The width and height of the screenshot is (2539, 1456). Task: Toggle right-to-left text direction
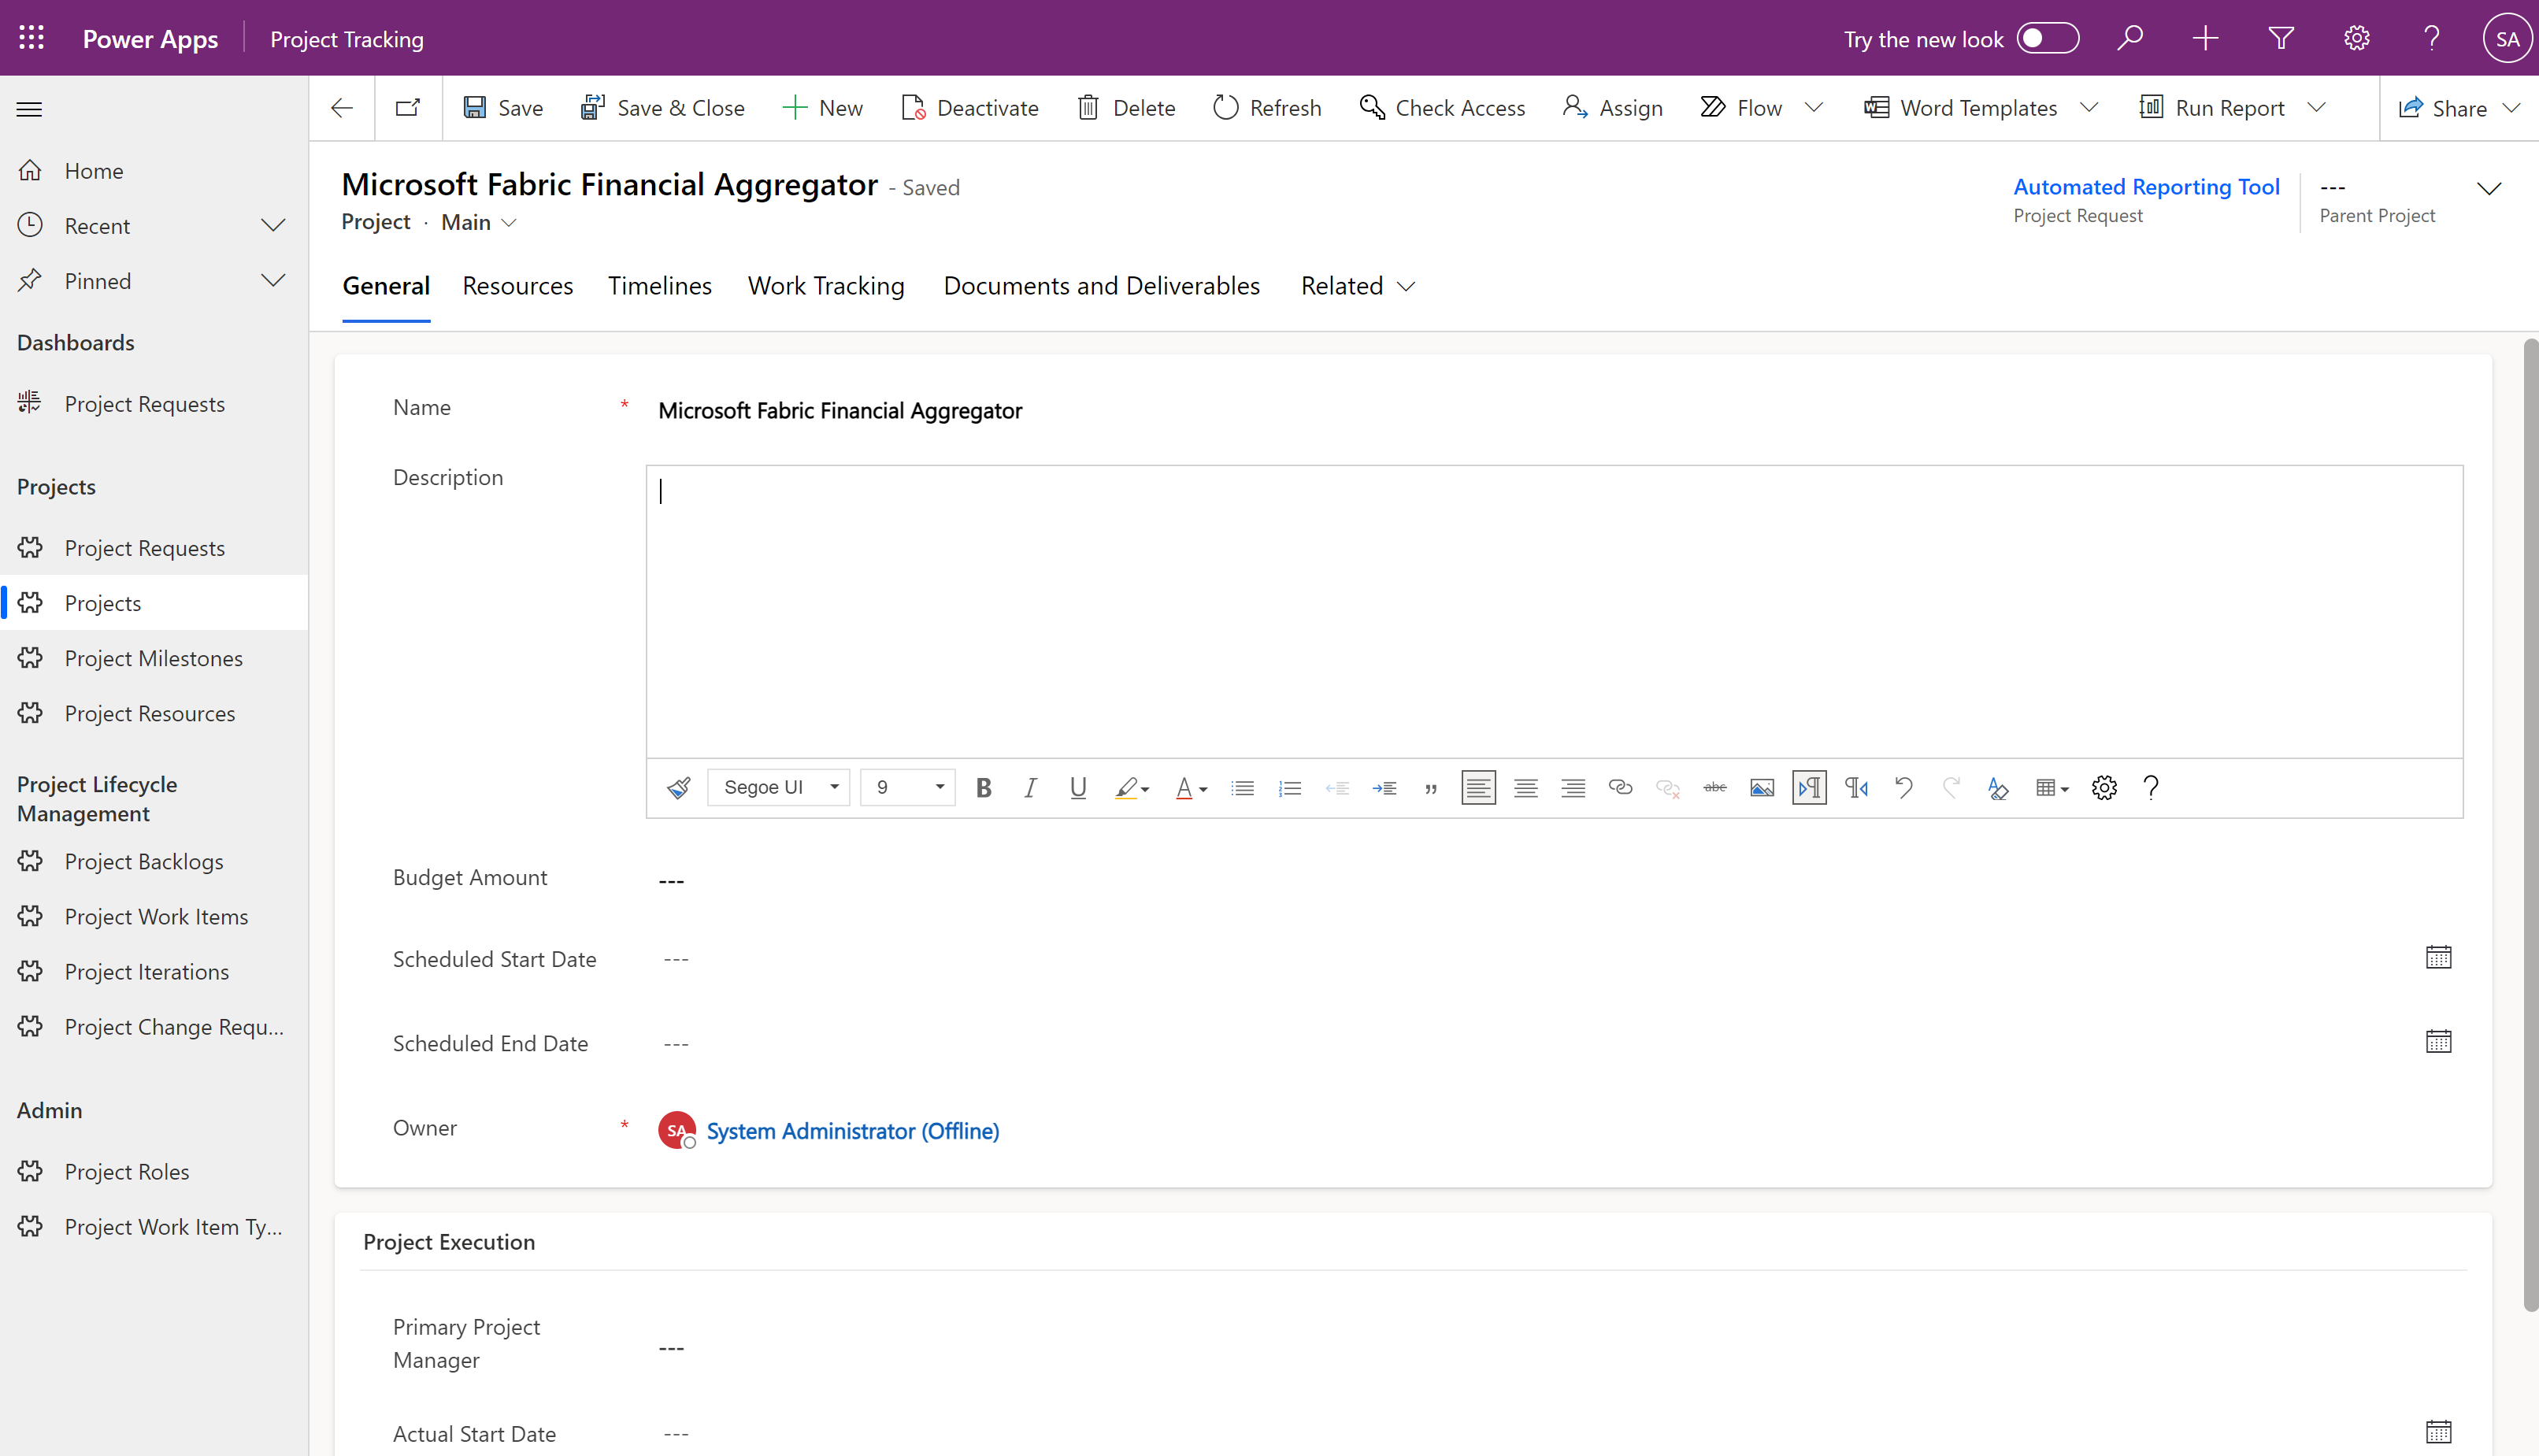(1857, 788)
